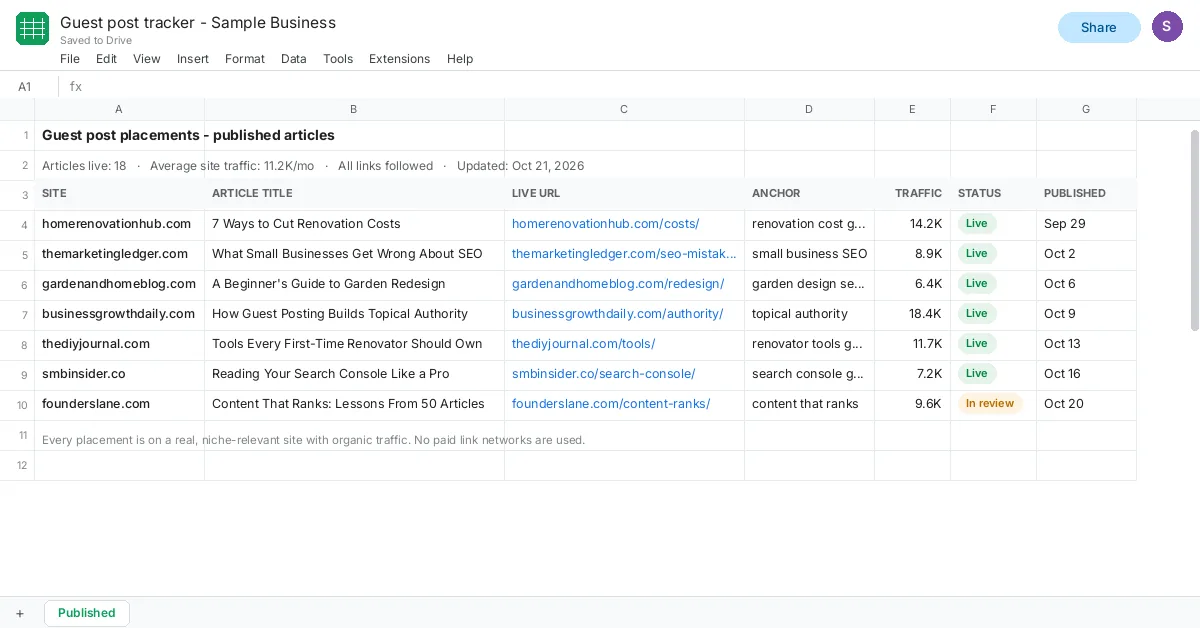Click Live status for smbinsider.co
Image resolution: width=1200 pixels, height=628 pixels.
pos(977,374)
